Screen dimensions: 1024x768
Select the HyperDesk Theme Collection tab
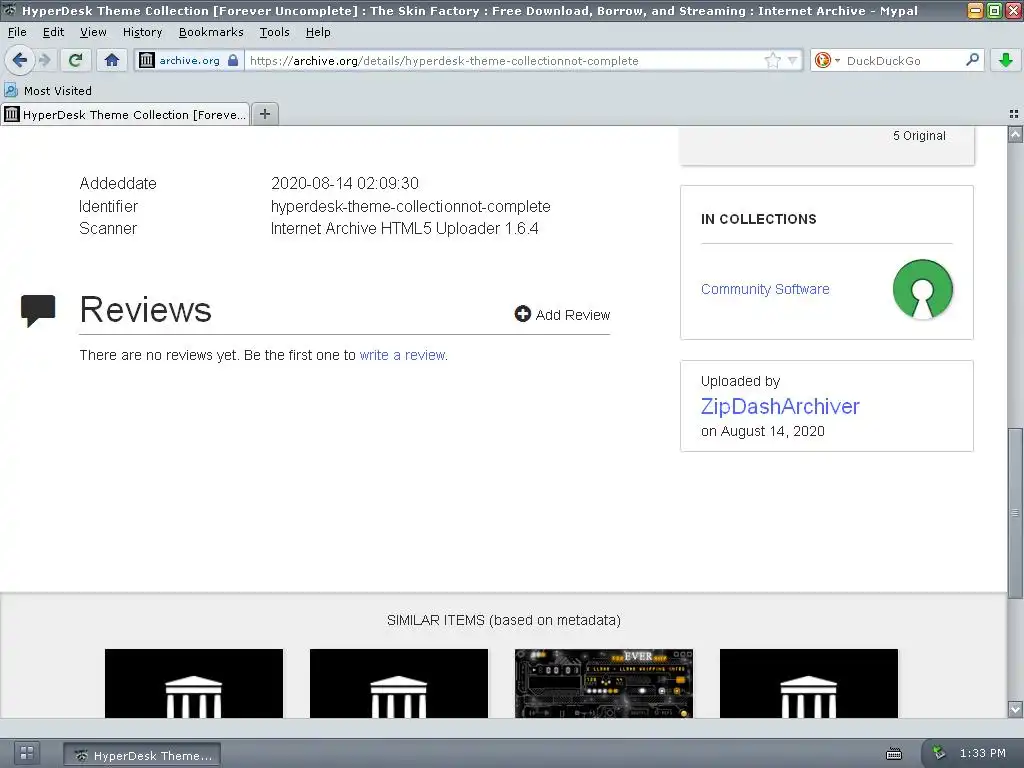pyautogui.click(x=125, y=114)
